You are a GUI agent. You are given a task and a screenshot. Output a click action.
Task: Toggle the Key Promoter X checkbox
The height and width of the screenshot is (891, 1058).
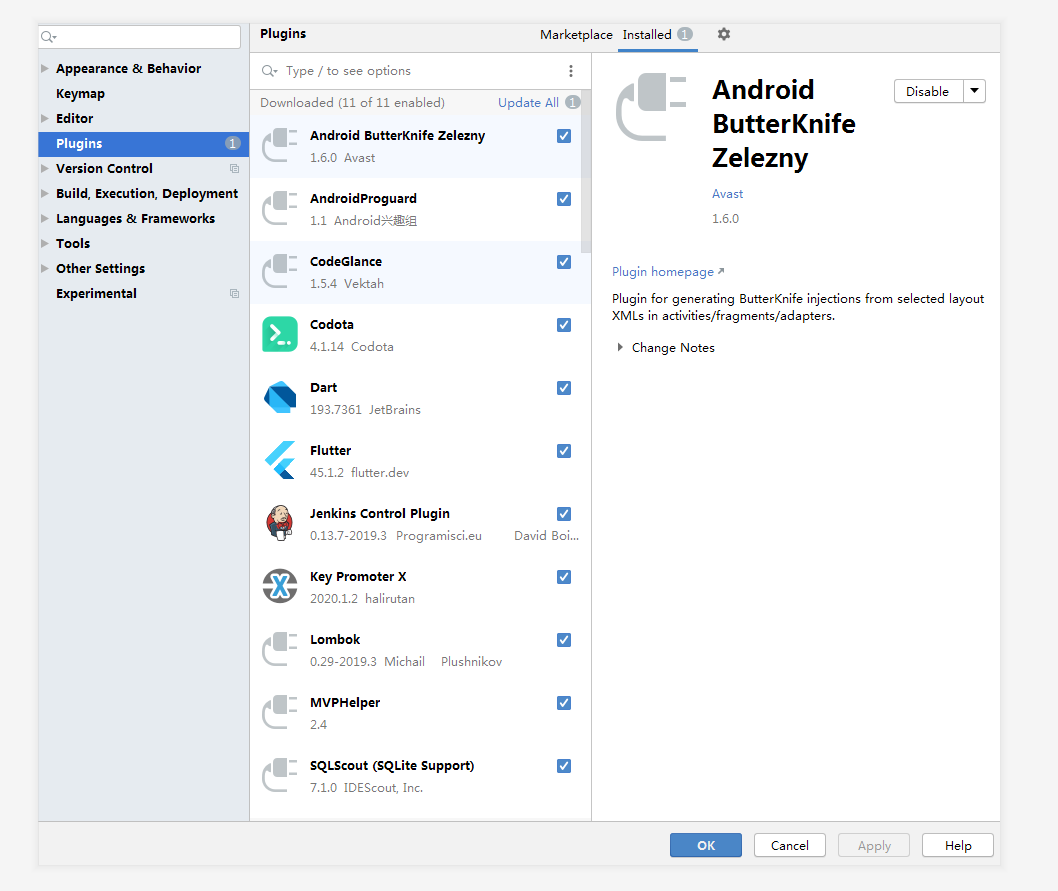point(564,576)
